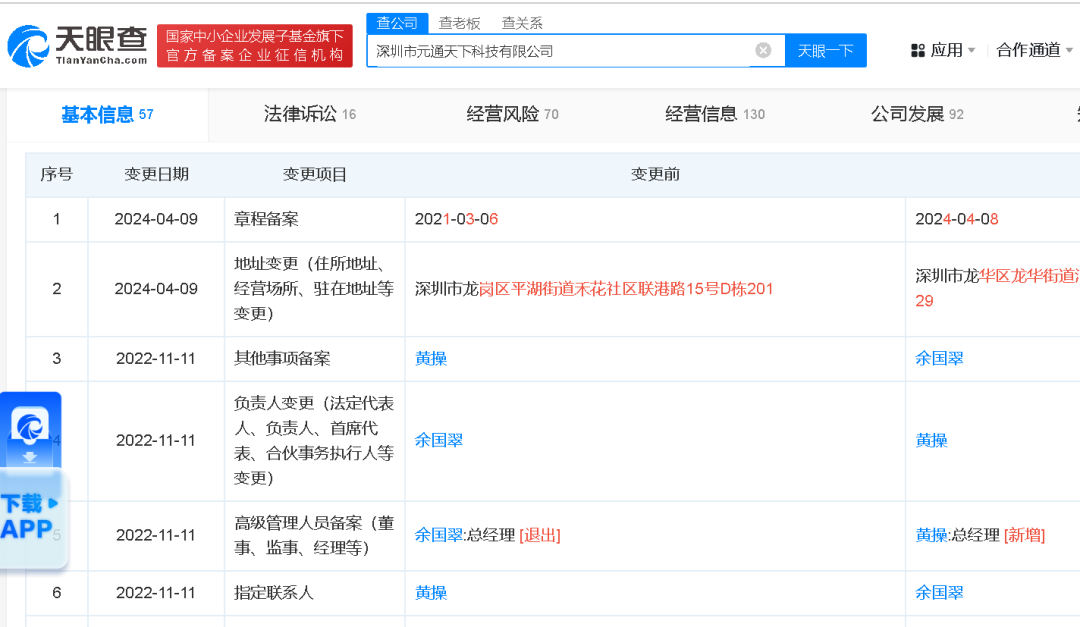Click the 天眼查 logo icon
The width and height of the screenshot is (1080, 627).
(x=30, y=44)
